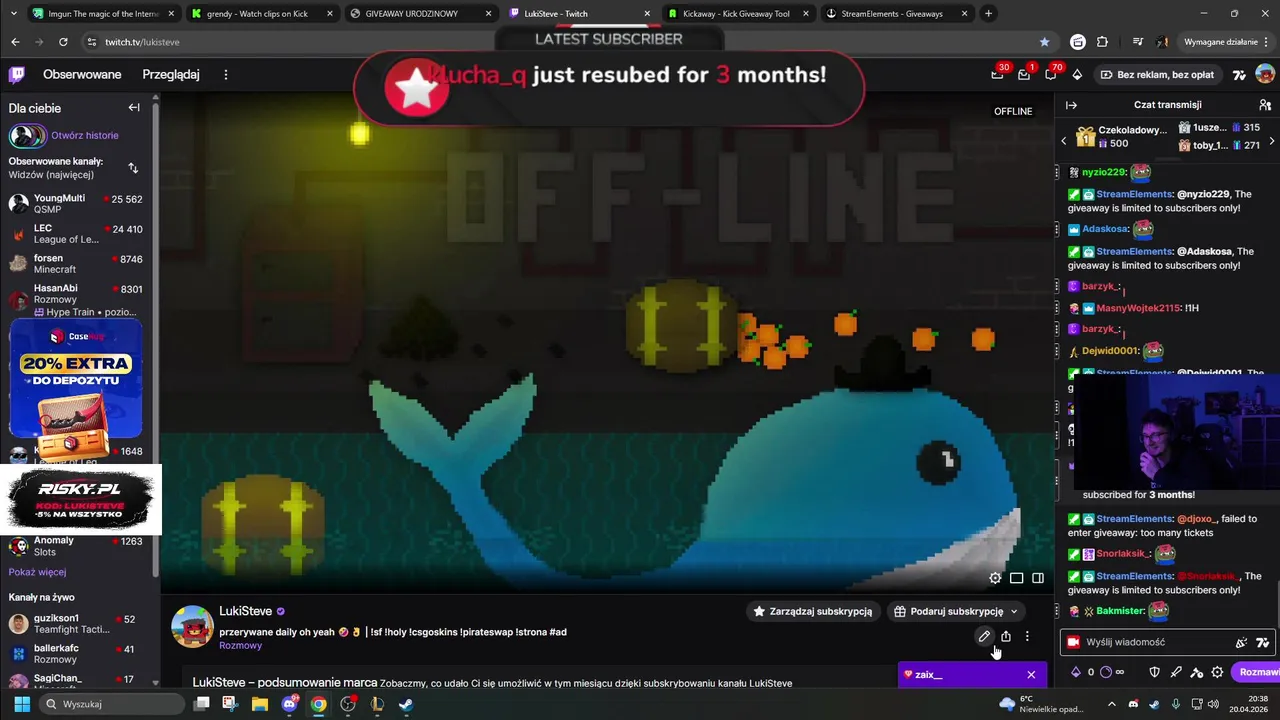This screenshot has height=720, width=1280.
Task: Switch to StreamElements Giveaways tab
Action: click(896, 14)
